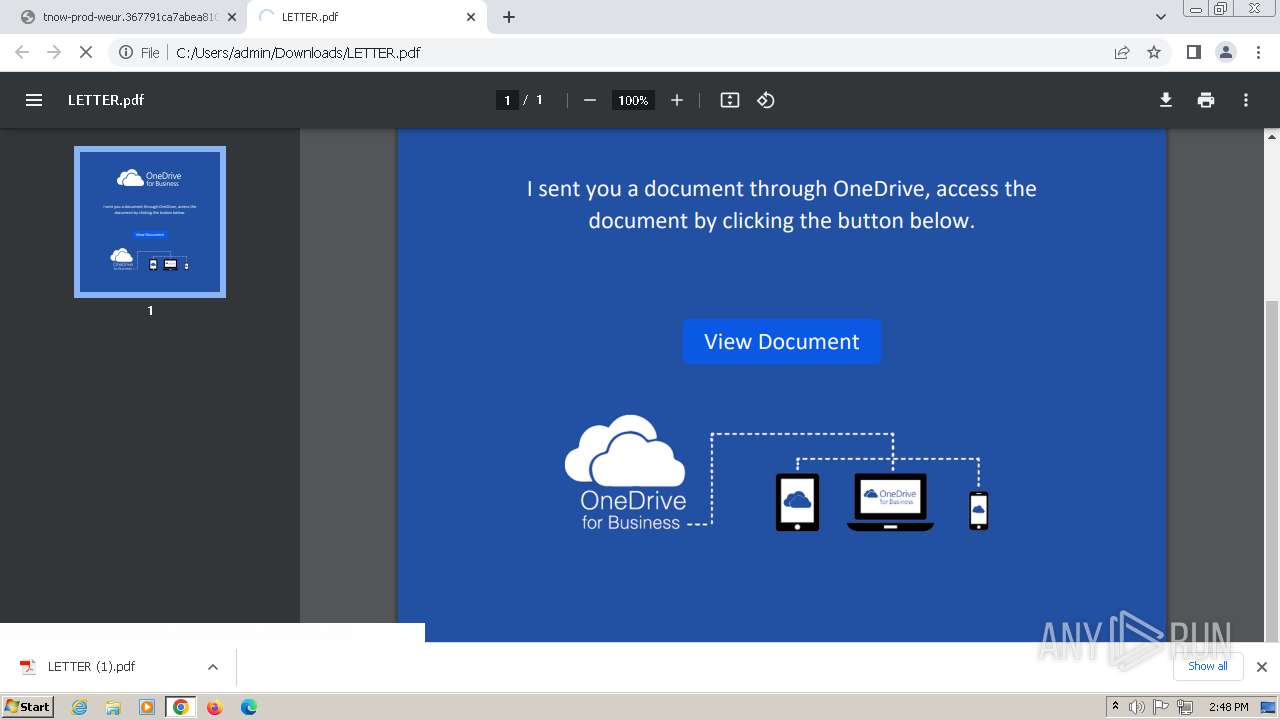This screenshot has height=720, width=1280.
Task: Open the Windows Start menu
Action: (x=27, y=707)
